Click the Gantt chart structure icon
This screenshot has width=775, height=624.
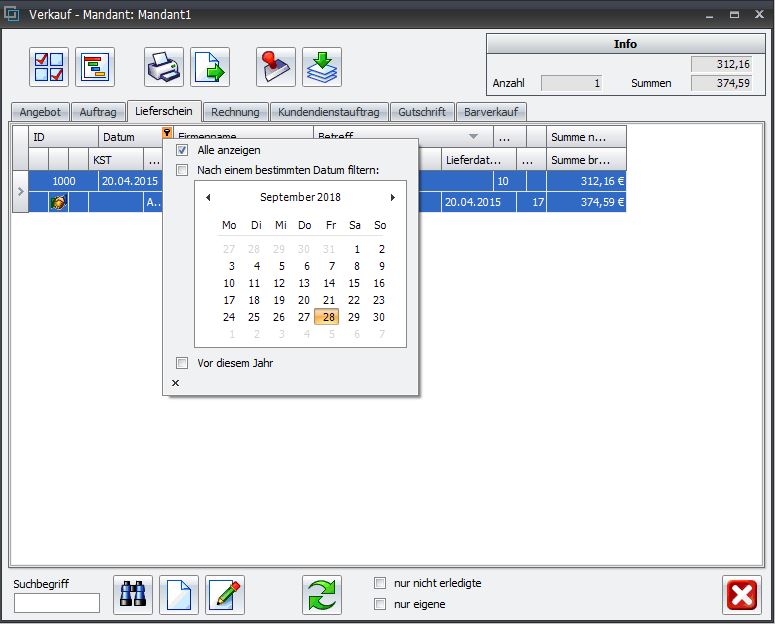point(95,67)
